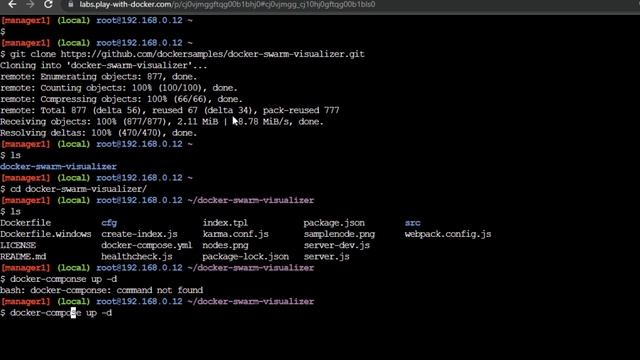
Task: Click the src directory name
Action: point(412,223)
